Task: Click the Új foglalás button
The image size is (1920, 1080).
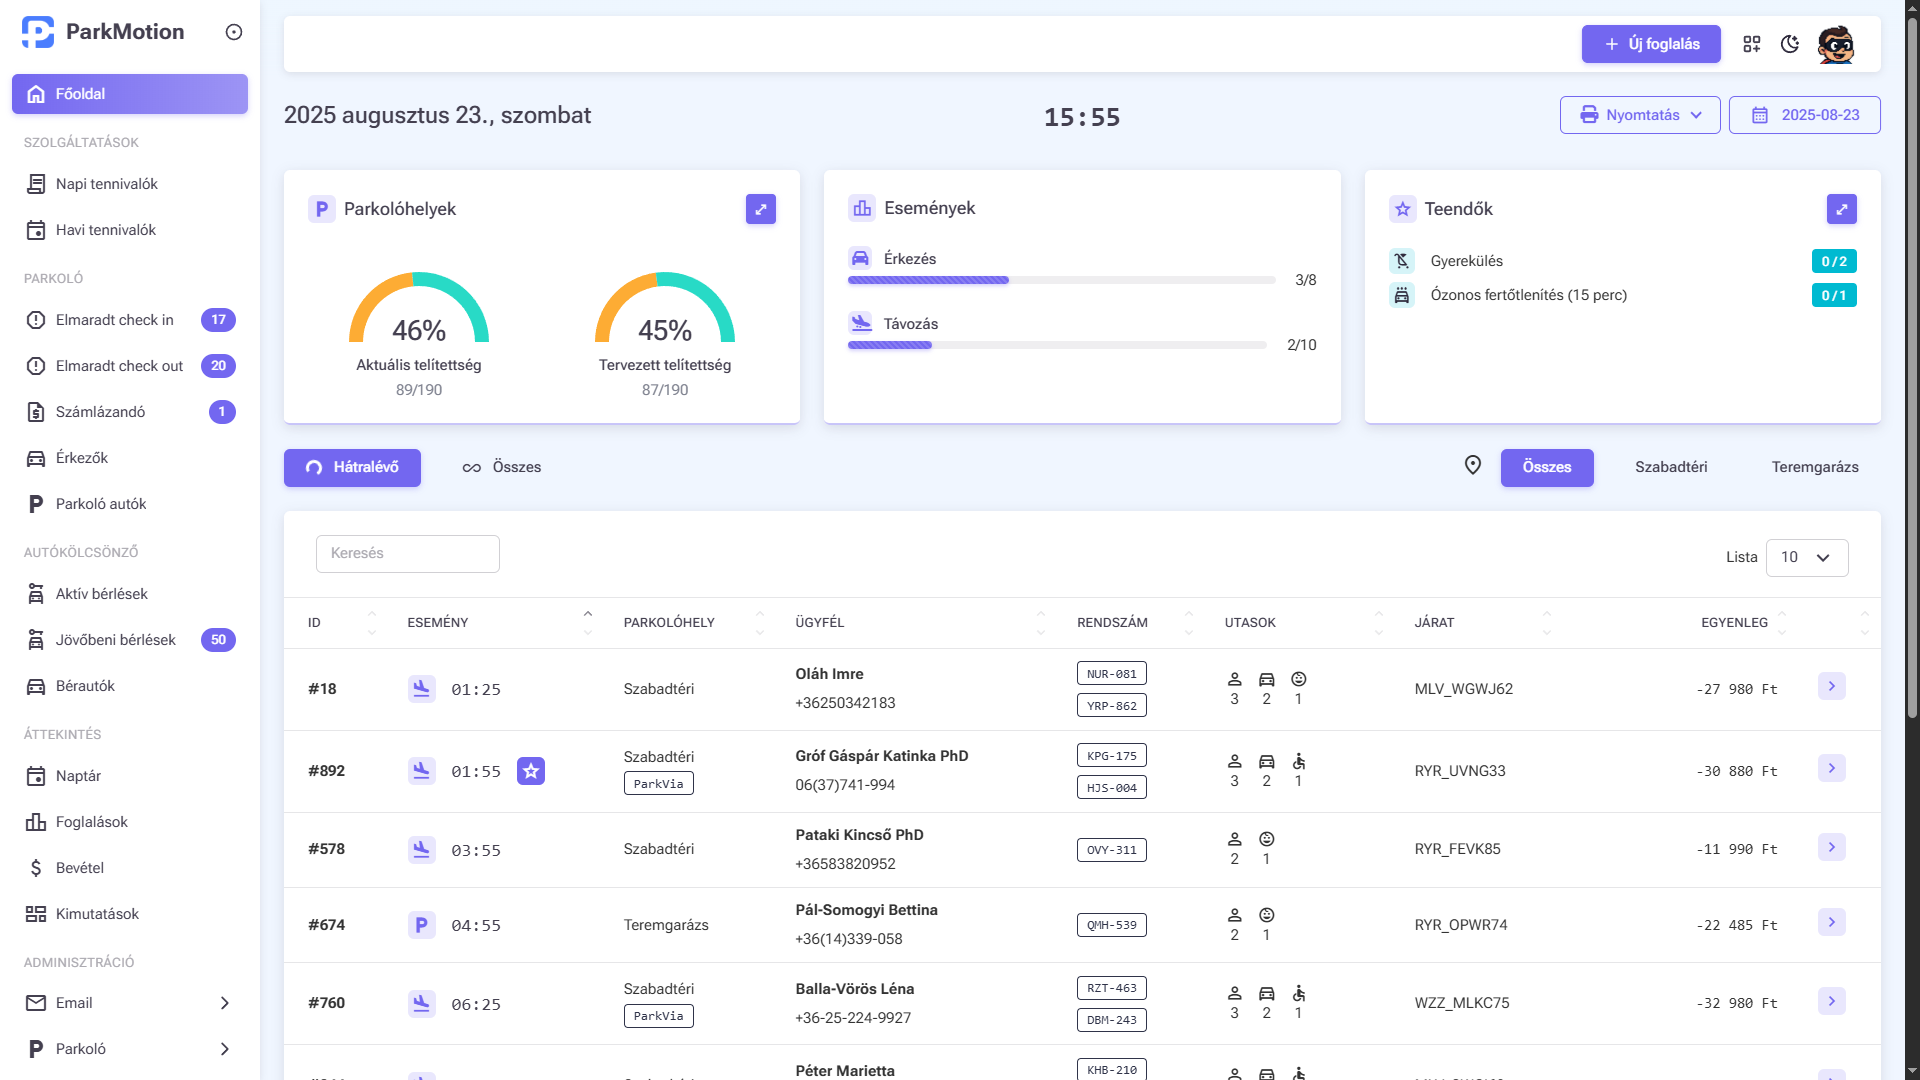Action: pos(1650,44)
